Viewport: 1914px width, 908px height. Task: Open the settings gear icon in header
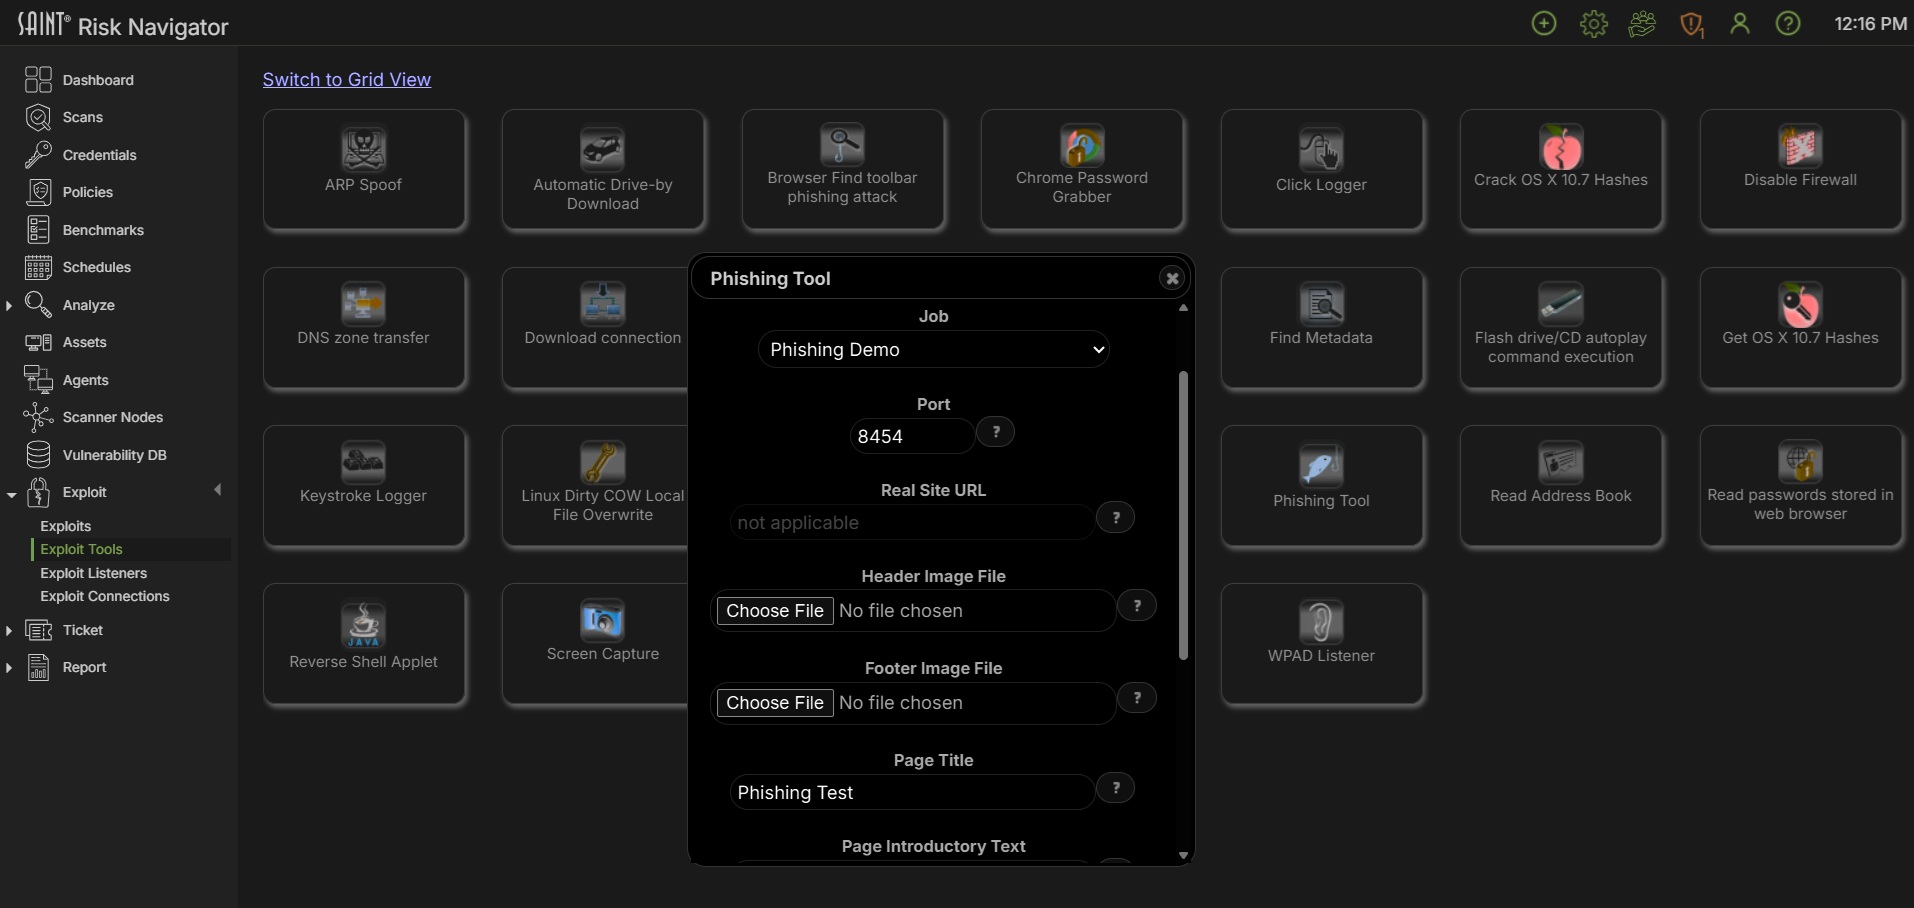[1593, 23]
